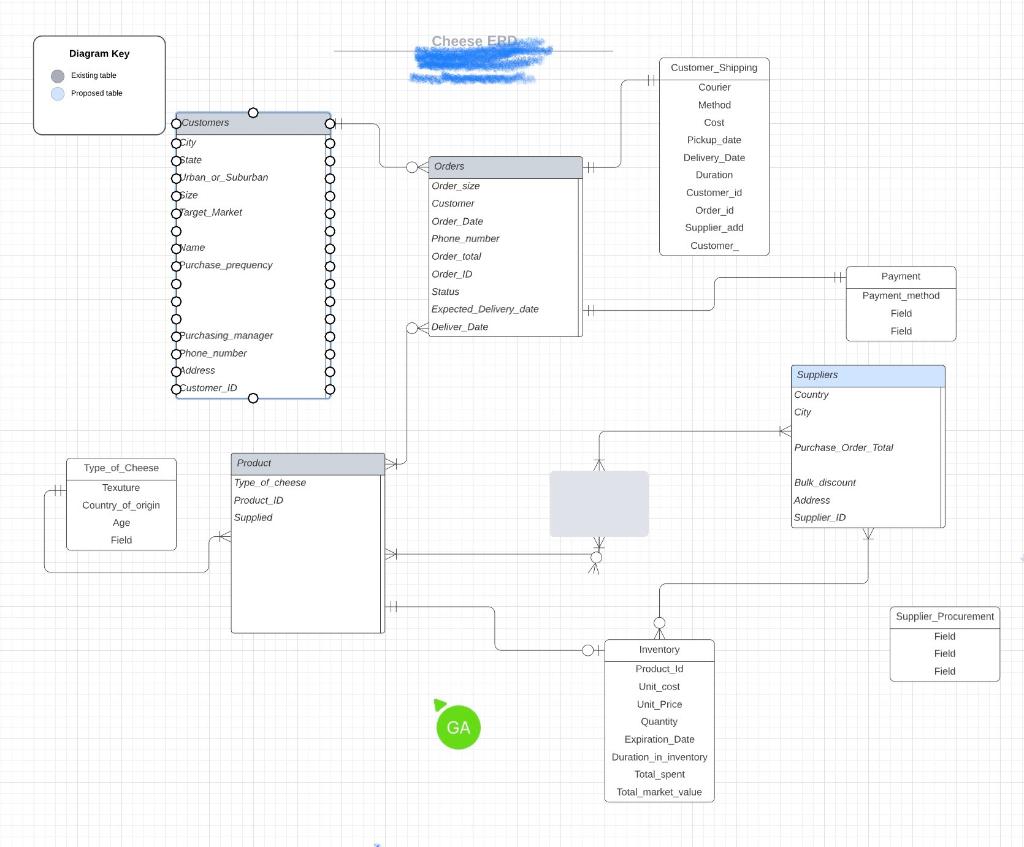
Task: Click the Diagram Key box
Action: click(99, 84)
